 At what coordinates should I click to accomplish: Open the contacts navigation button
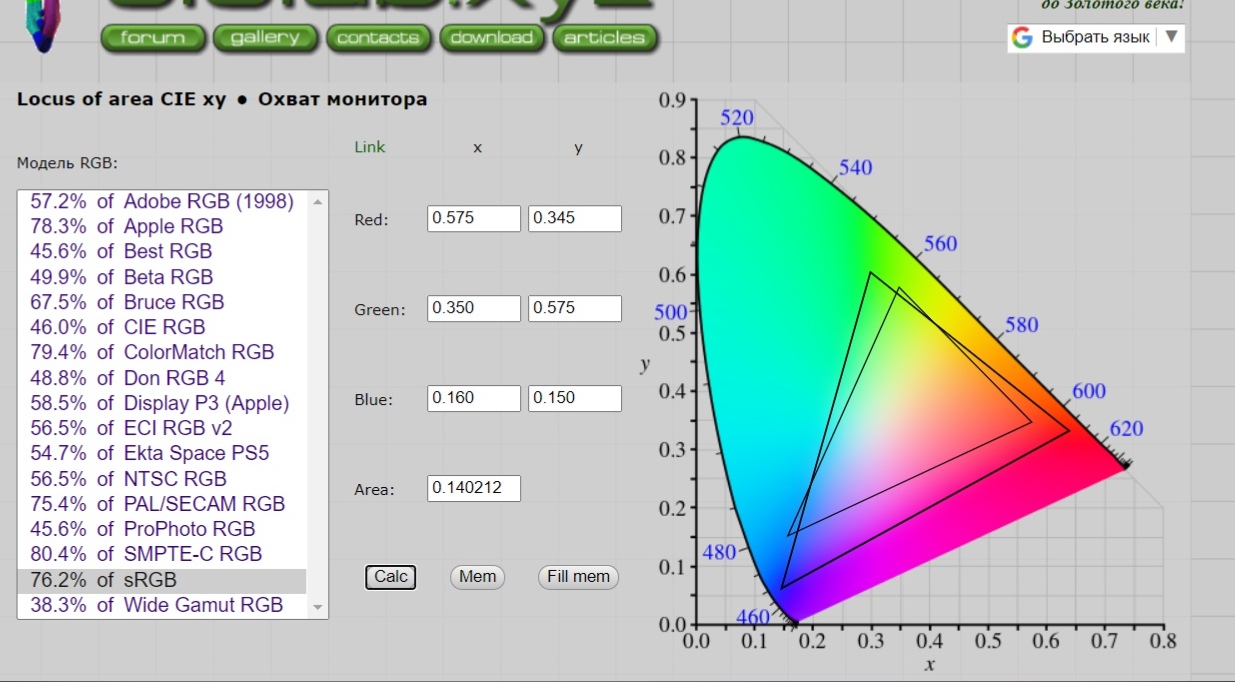point(378,38)
